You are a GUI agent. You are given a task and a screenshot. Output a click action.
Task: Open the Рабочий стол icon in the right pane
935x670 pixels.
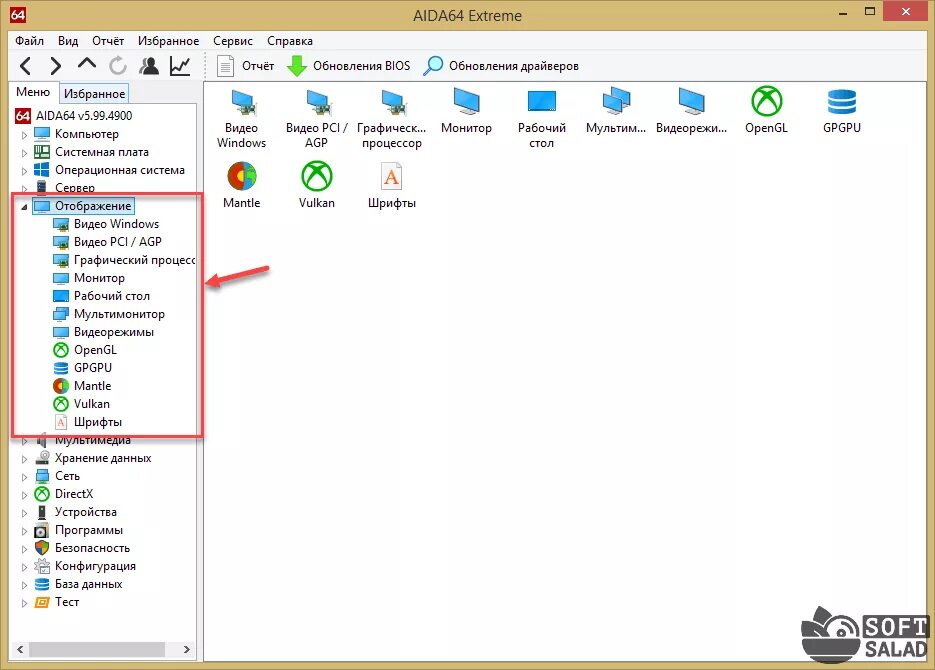point(541,118)
